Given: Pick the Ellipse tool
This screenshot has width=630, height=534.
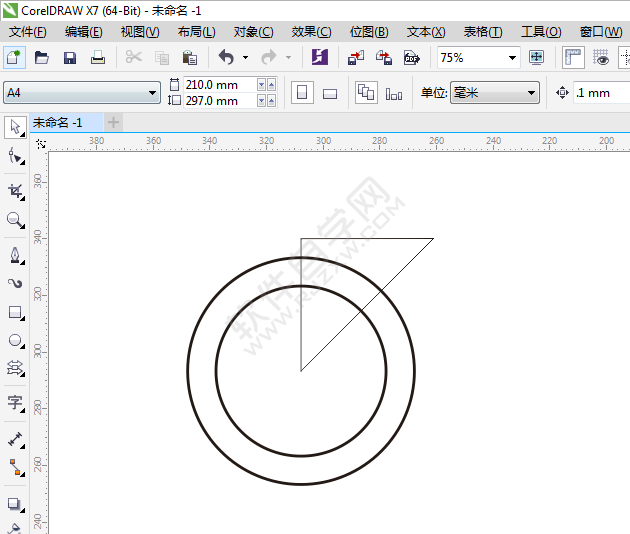Looking at the screenshot, I should tap(15, 341).
